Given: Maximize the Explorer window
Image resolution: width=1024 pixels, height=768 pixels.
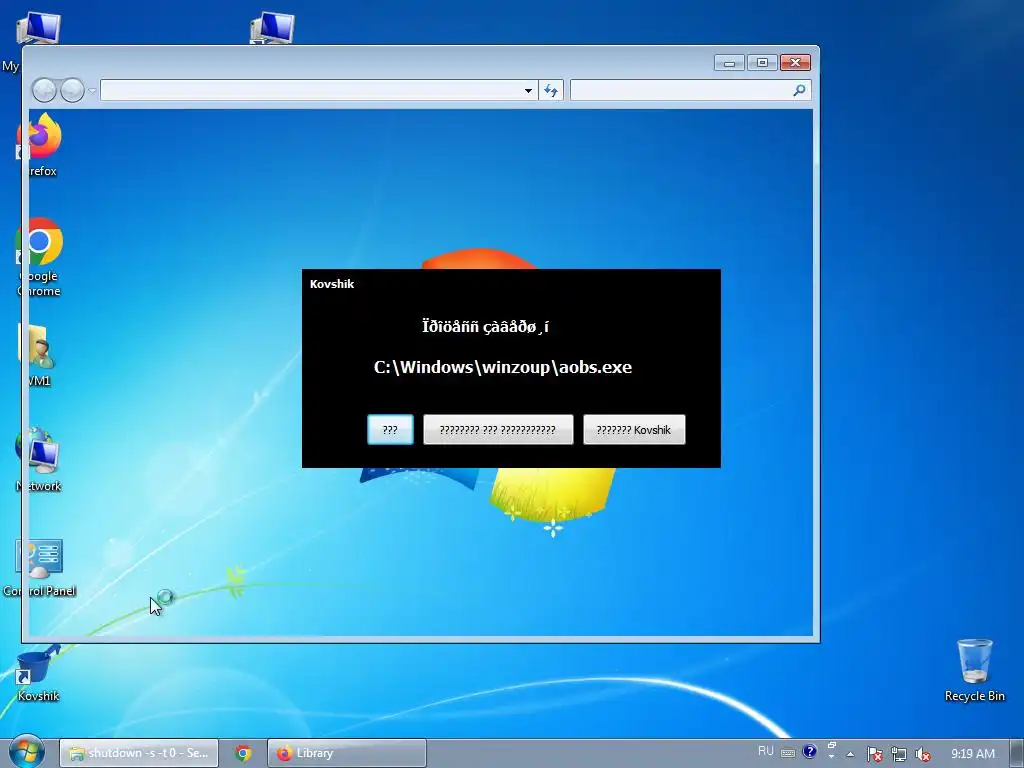Looking at the screenshot, I should coord(762,63).
